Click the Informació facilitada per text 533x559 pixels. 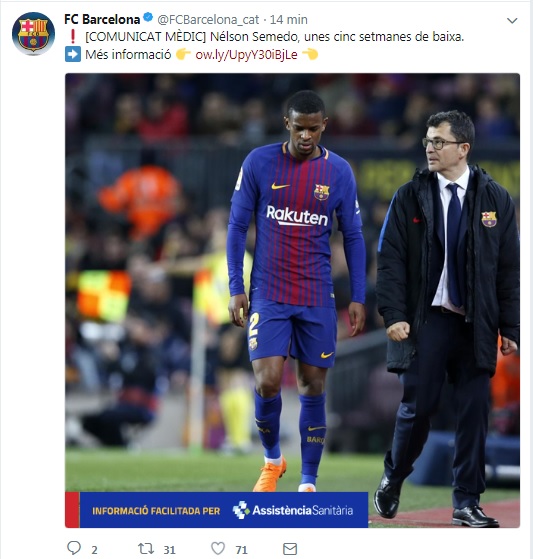point(156,511)
